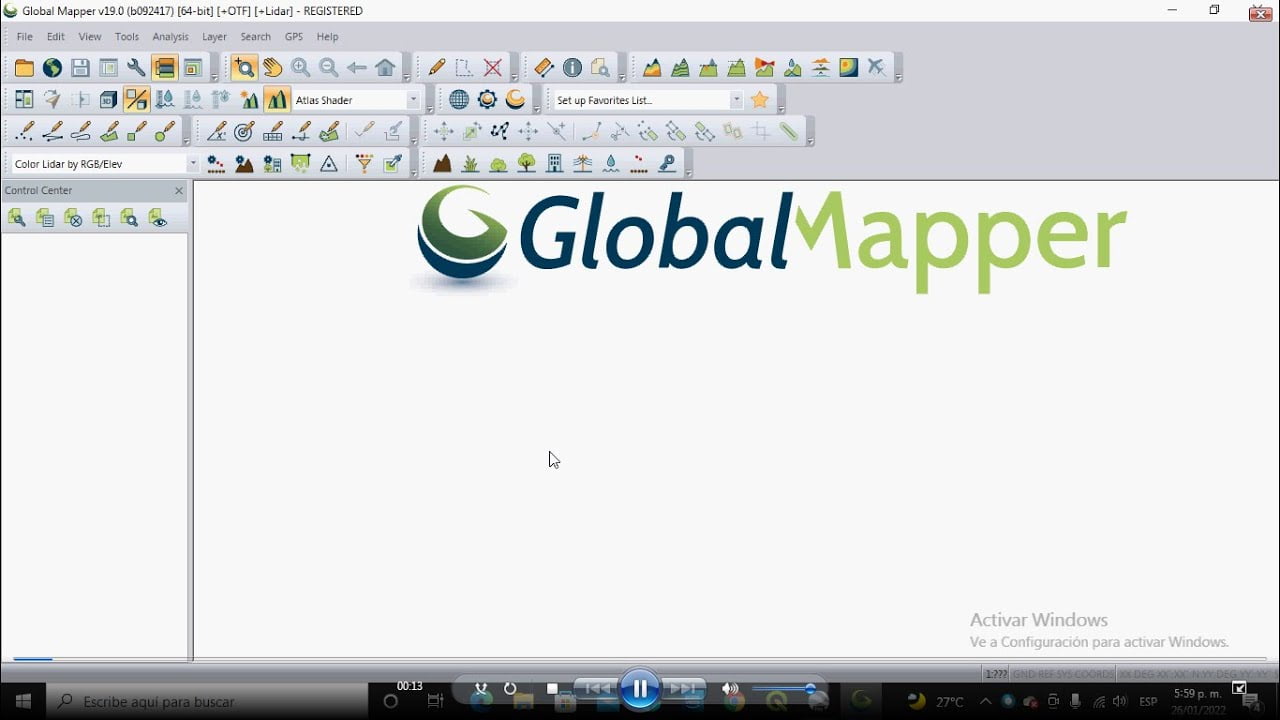1280x720 pixels.
Task: Open the Color Lidar by RGB/Elev dropdown
Action: coord(194,163)
